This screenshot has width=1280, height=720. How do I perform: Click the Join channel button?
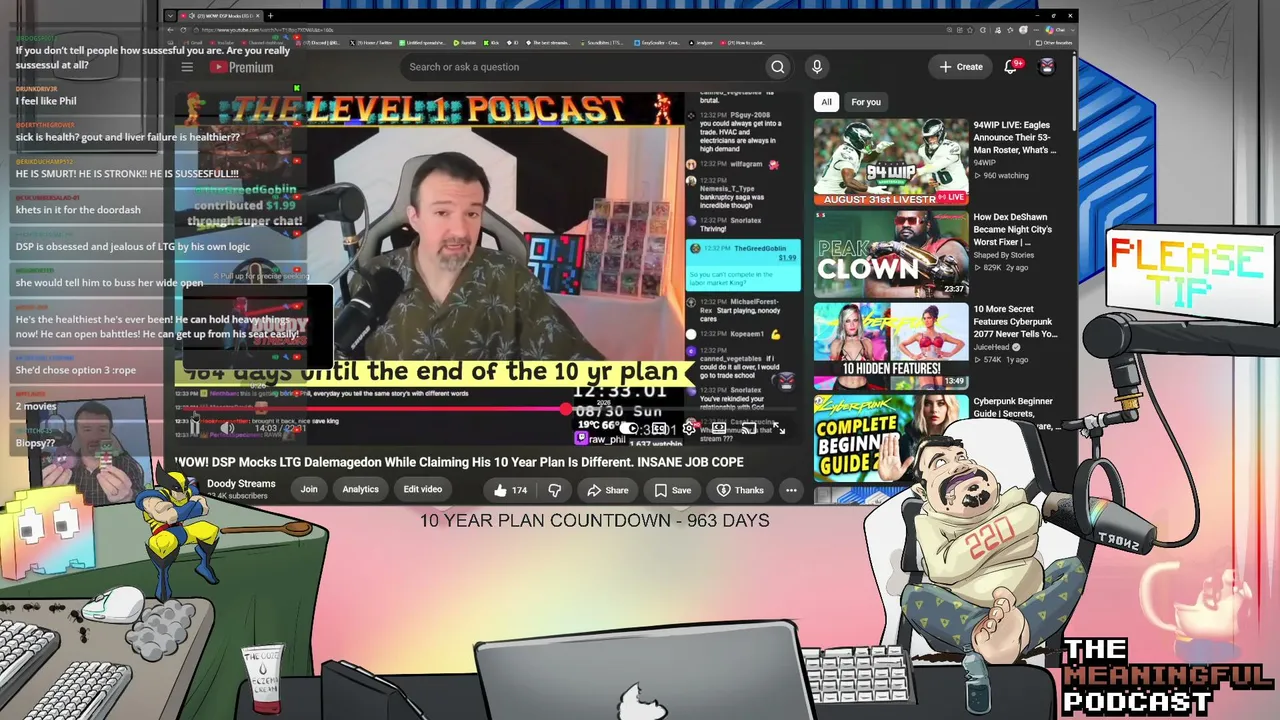point(309,490)
